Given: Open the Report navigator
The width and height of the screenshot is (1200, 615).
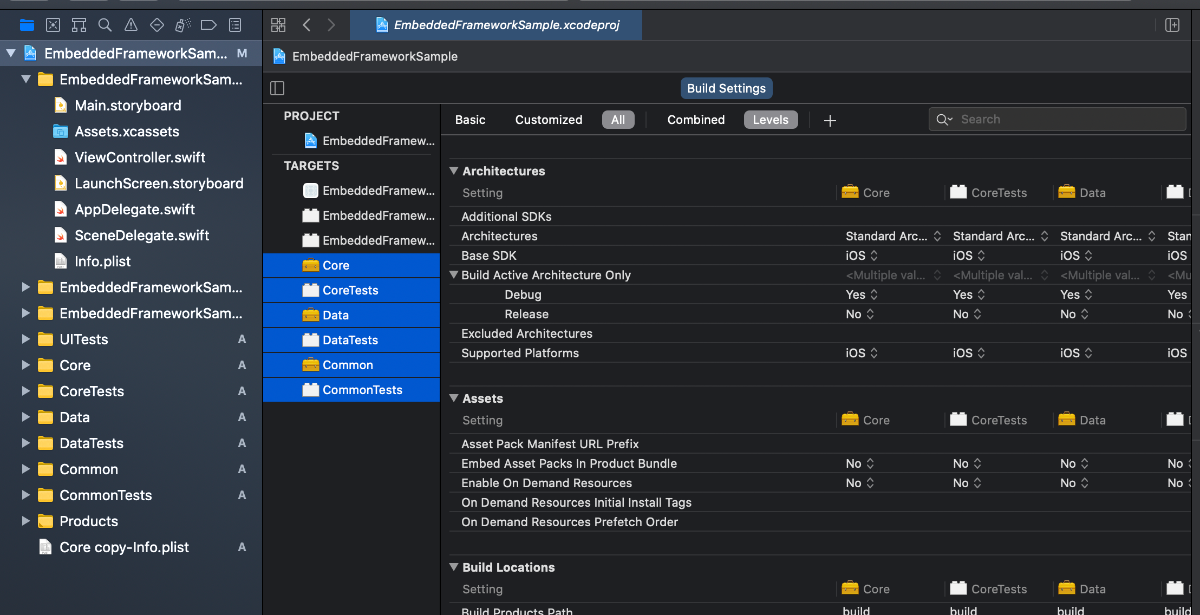Looking at the screenshot, I should coord(235,25).
